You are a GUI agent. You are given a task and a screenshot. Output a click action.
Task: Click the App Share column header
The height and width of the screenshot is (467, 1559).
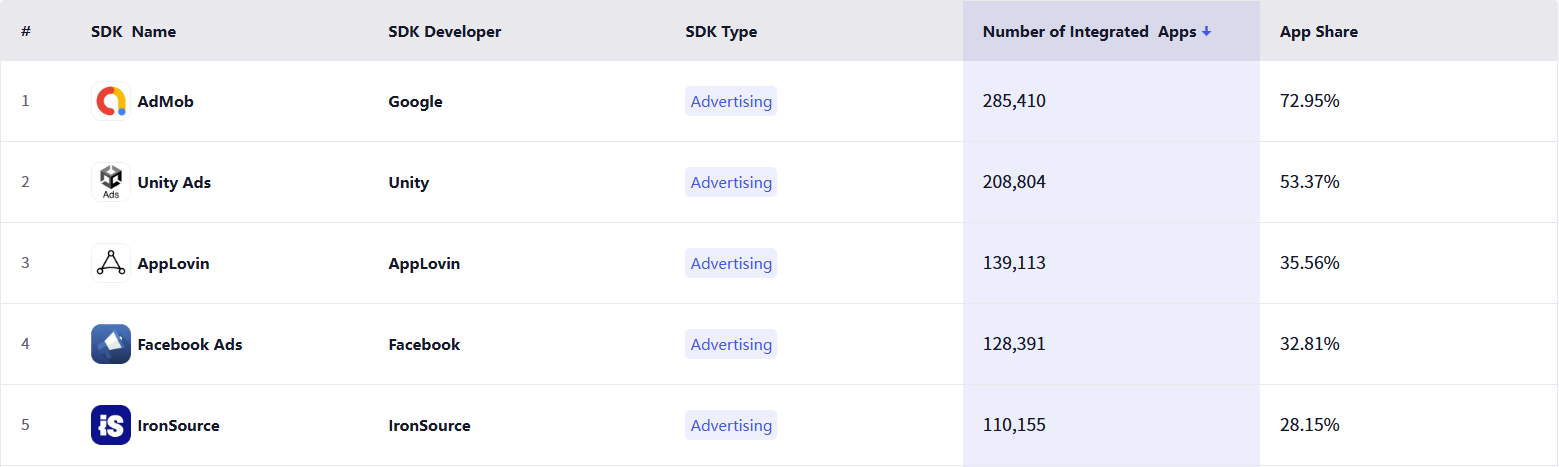click(1319, 32)
